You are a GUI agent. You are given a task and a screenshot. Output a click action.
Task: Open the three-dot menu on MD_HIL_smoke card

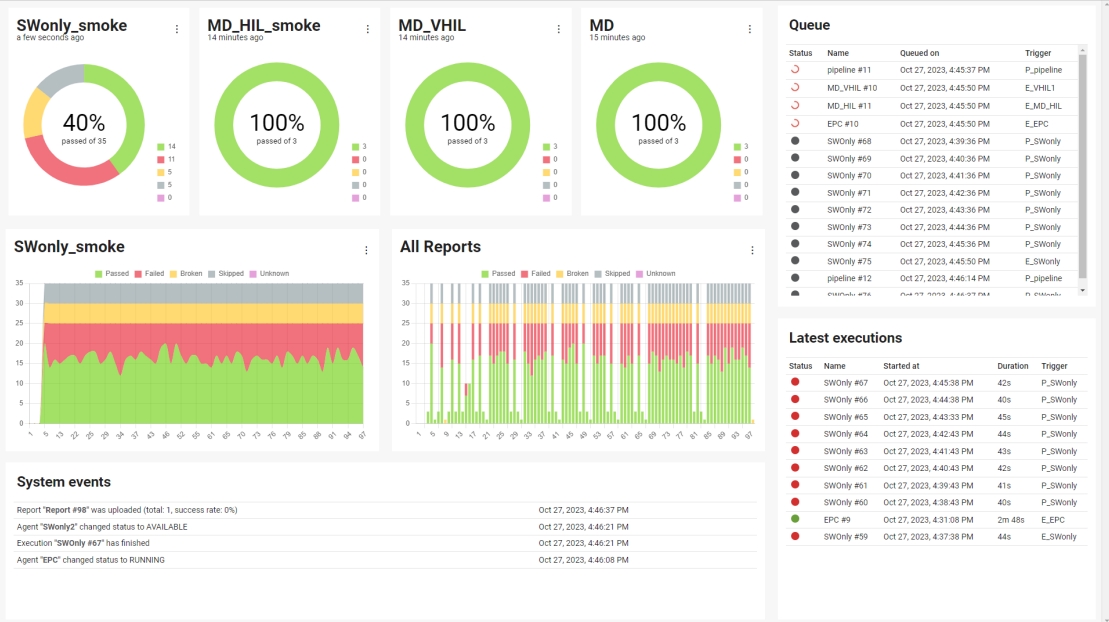[x=368, y=29]
